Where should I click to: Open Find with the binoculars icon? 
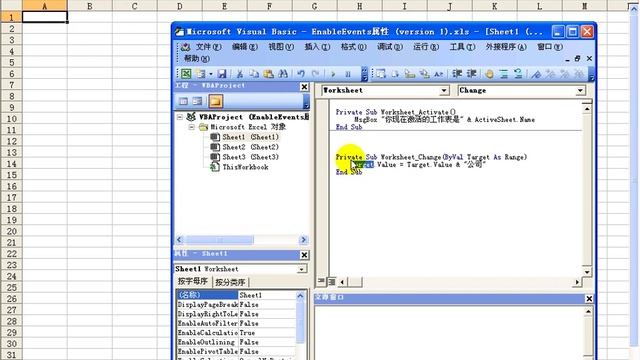(x=282, y=73)
